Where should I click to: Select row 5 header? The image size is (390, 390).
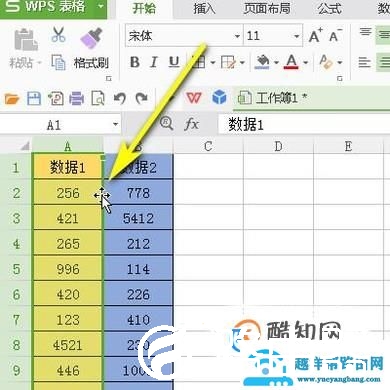16,269
